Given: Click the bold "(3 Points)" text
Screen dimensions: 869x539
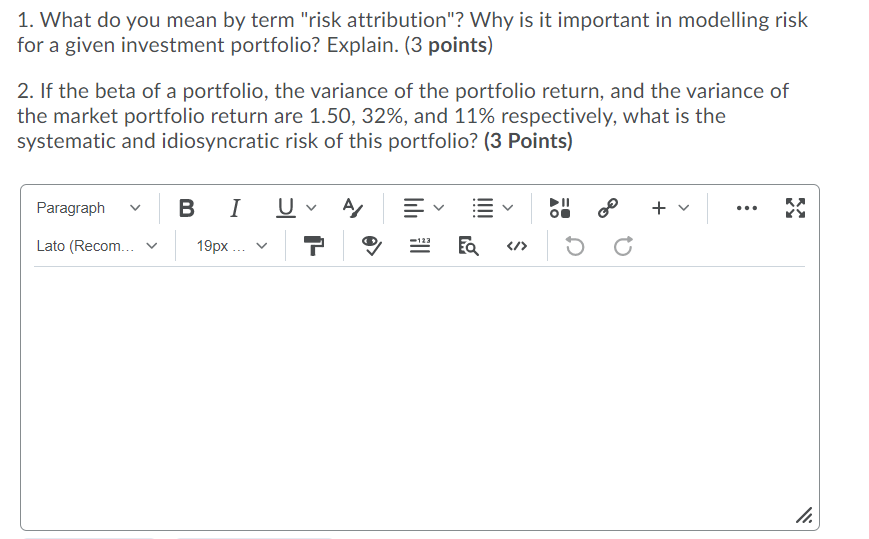Looking at the screenshot, I should [x=528, y=141].
